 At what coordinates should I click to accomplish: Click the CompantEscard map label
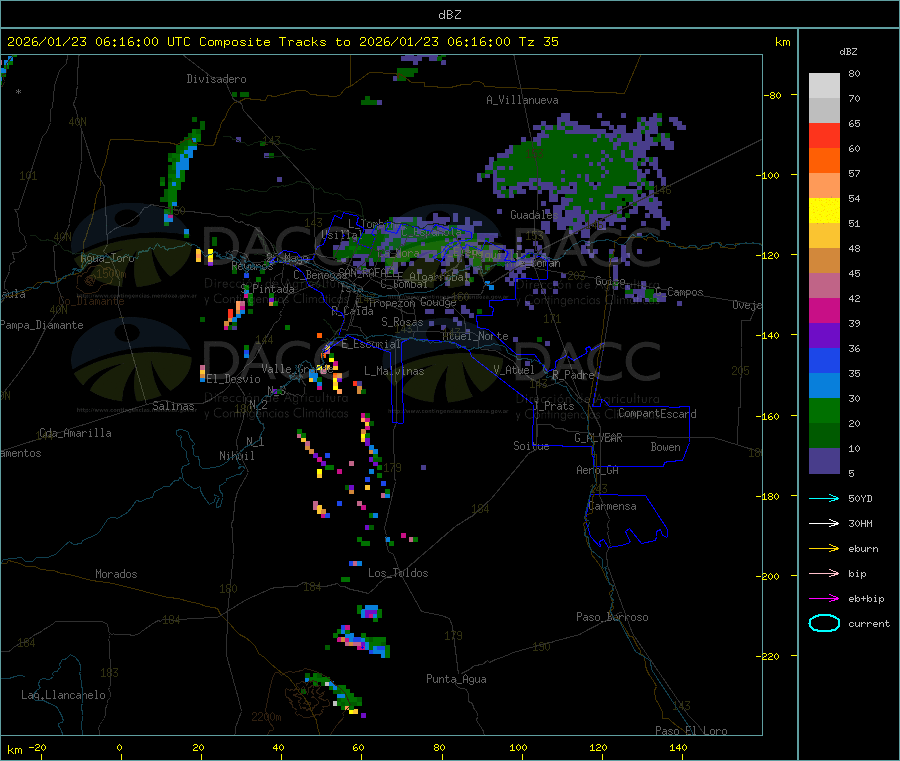click(657, 413)
